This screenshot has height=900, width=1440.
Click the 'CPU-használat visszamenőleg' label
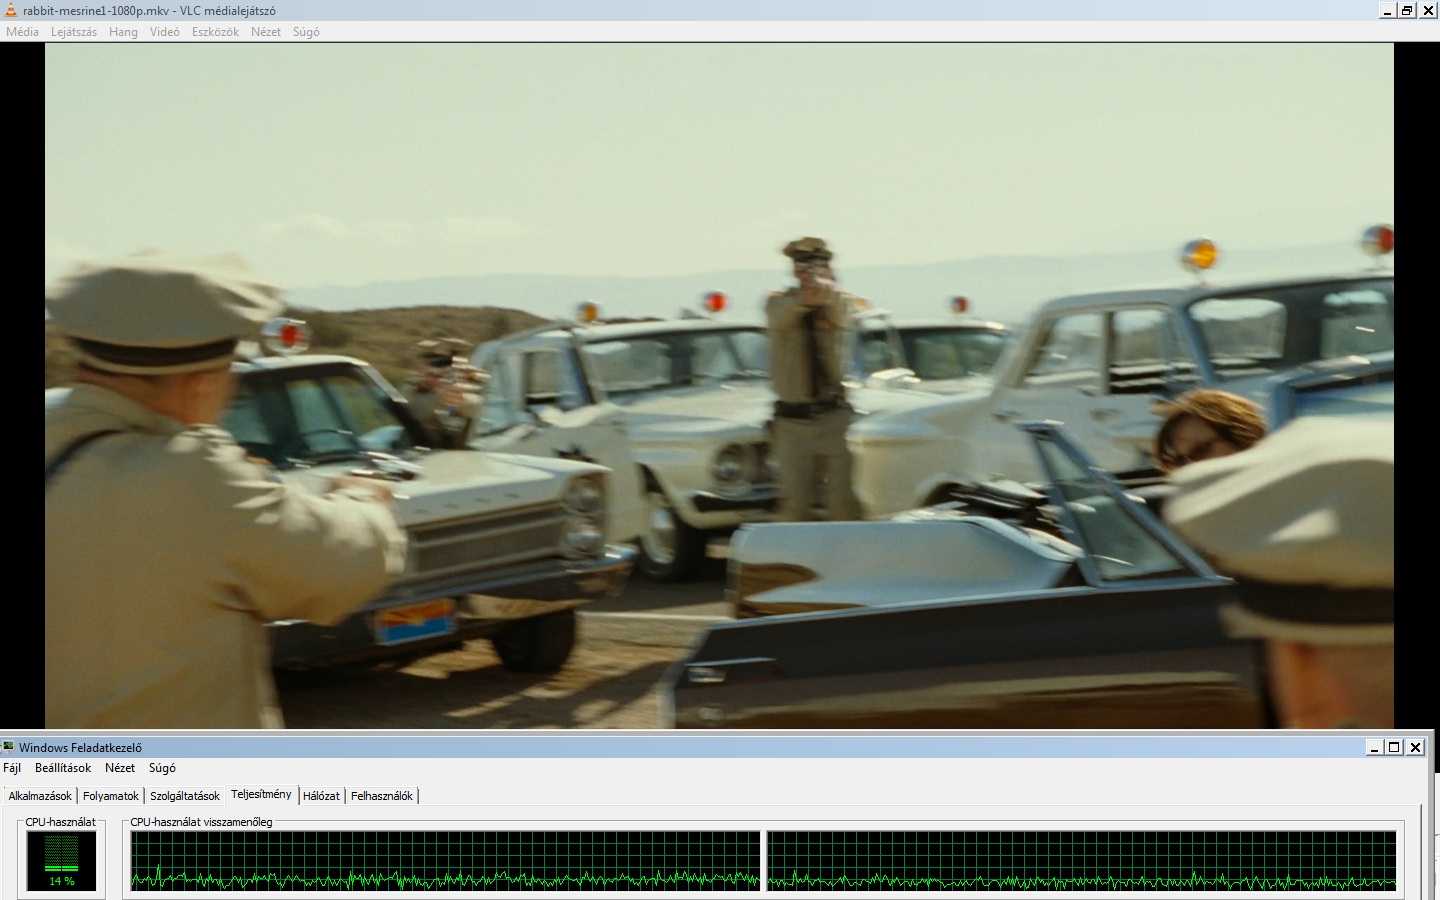[201, 822]
